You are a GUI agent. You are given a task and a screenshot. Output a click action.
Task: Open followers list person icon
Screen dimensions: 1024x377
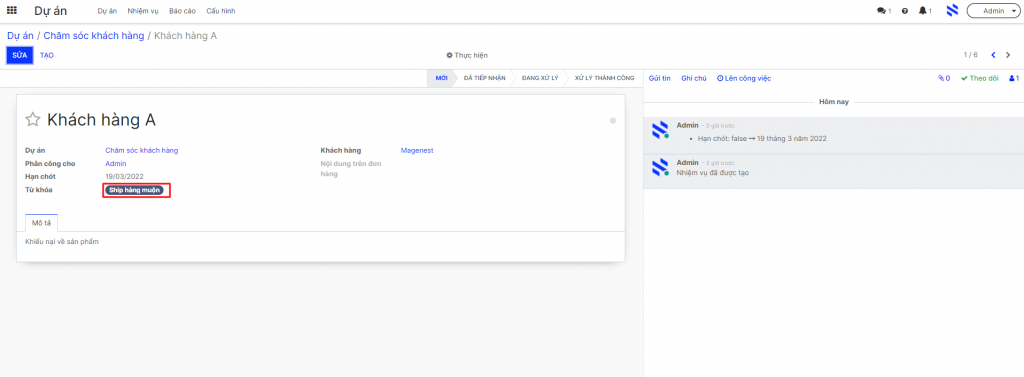point(1014,78)
